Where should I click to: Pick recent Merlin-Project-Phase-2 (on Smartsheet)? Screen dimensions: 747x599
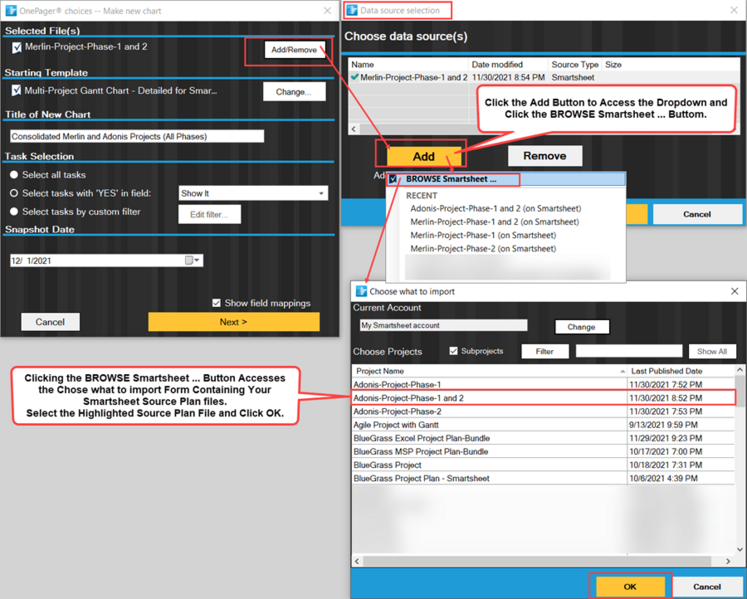coord(483,248)
